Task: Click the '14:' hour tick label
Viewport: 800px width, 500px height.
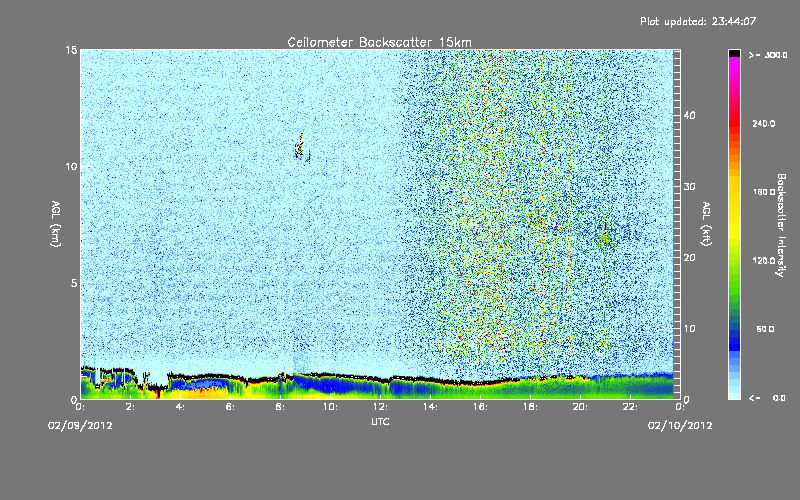Action: tap(430, 407)
